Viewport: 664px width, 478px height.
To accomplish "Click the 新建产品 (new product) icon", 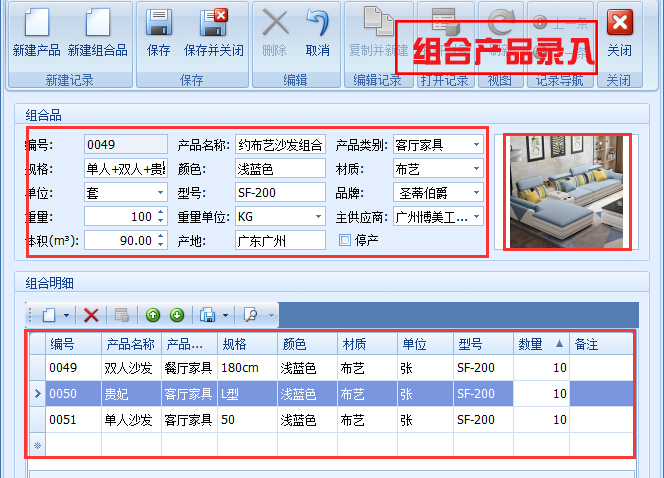I will click(x=36, y=25).
